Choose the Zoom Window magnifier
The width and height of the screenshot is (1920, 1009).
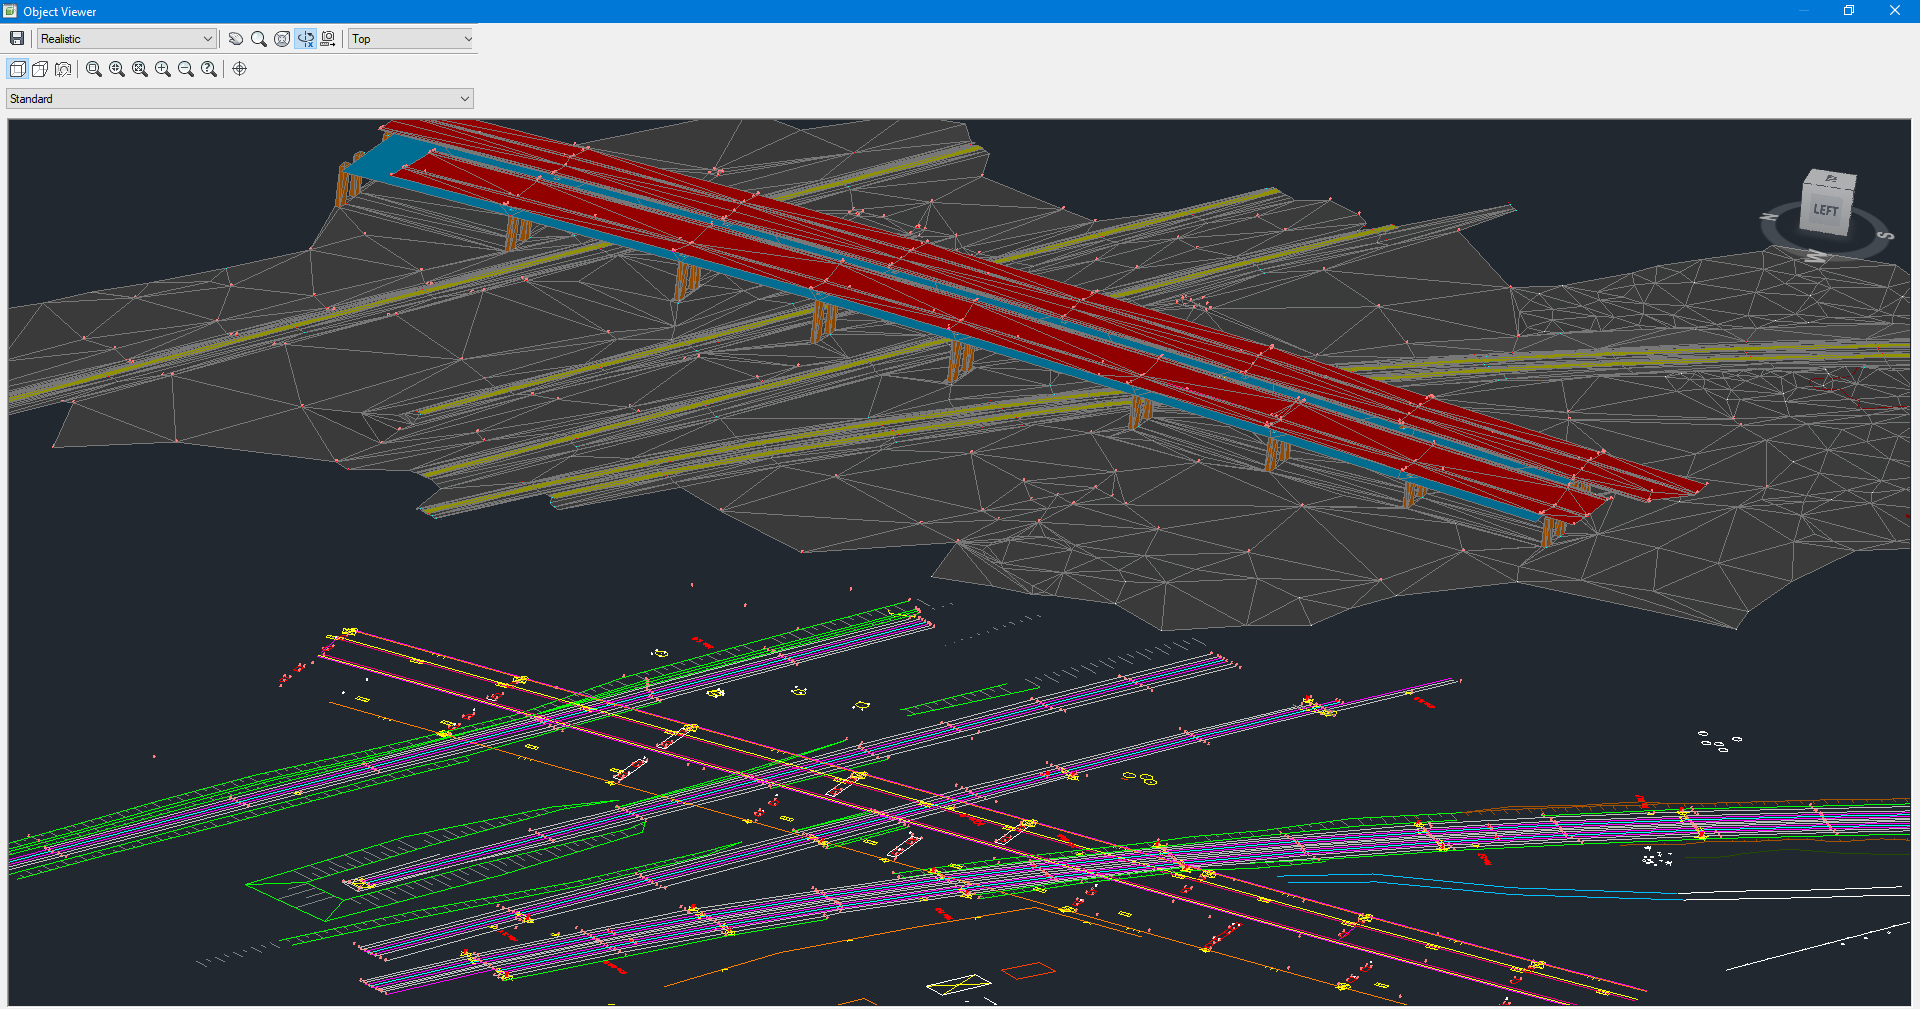pyautogui.click(x=94, y=69)
